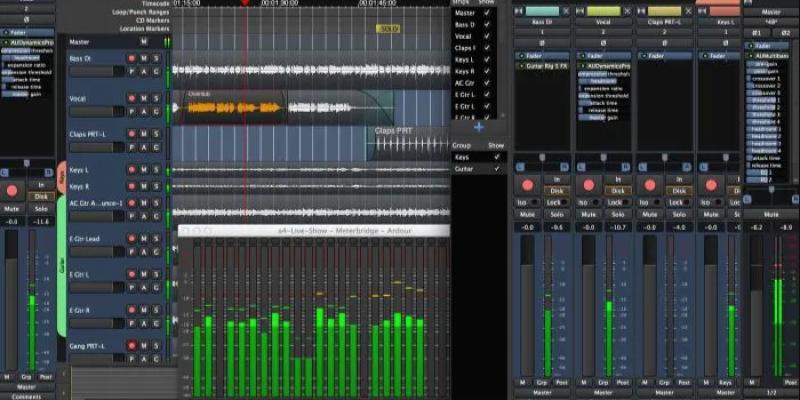800x400 pixels.
Task: Uncheck the Show checkbox for Vocal strip
Action: coord(487,34)
